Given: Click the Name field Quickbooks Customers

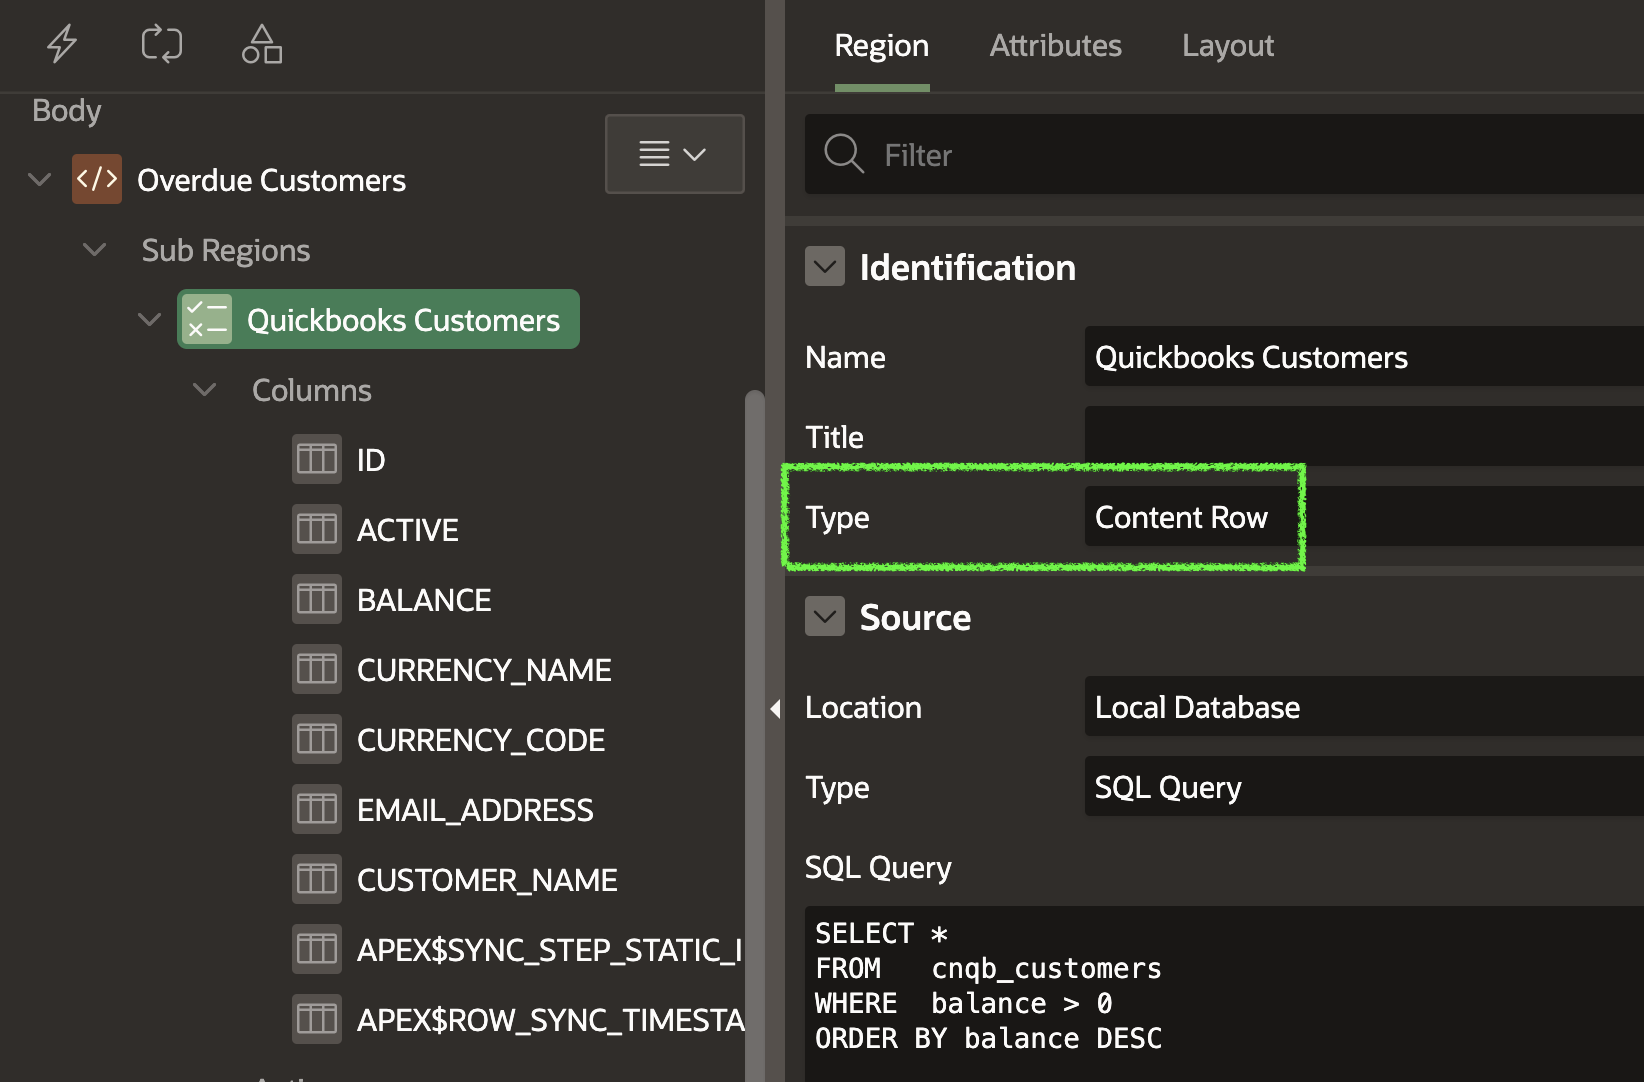Looking at the screenshot, I should (x=1364, y=357).
